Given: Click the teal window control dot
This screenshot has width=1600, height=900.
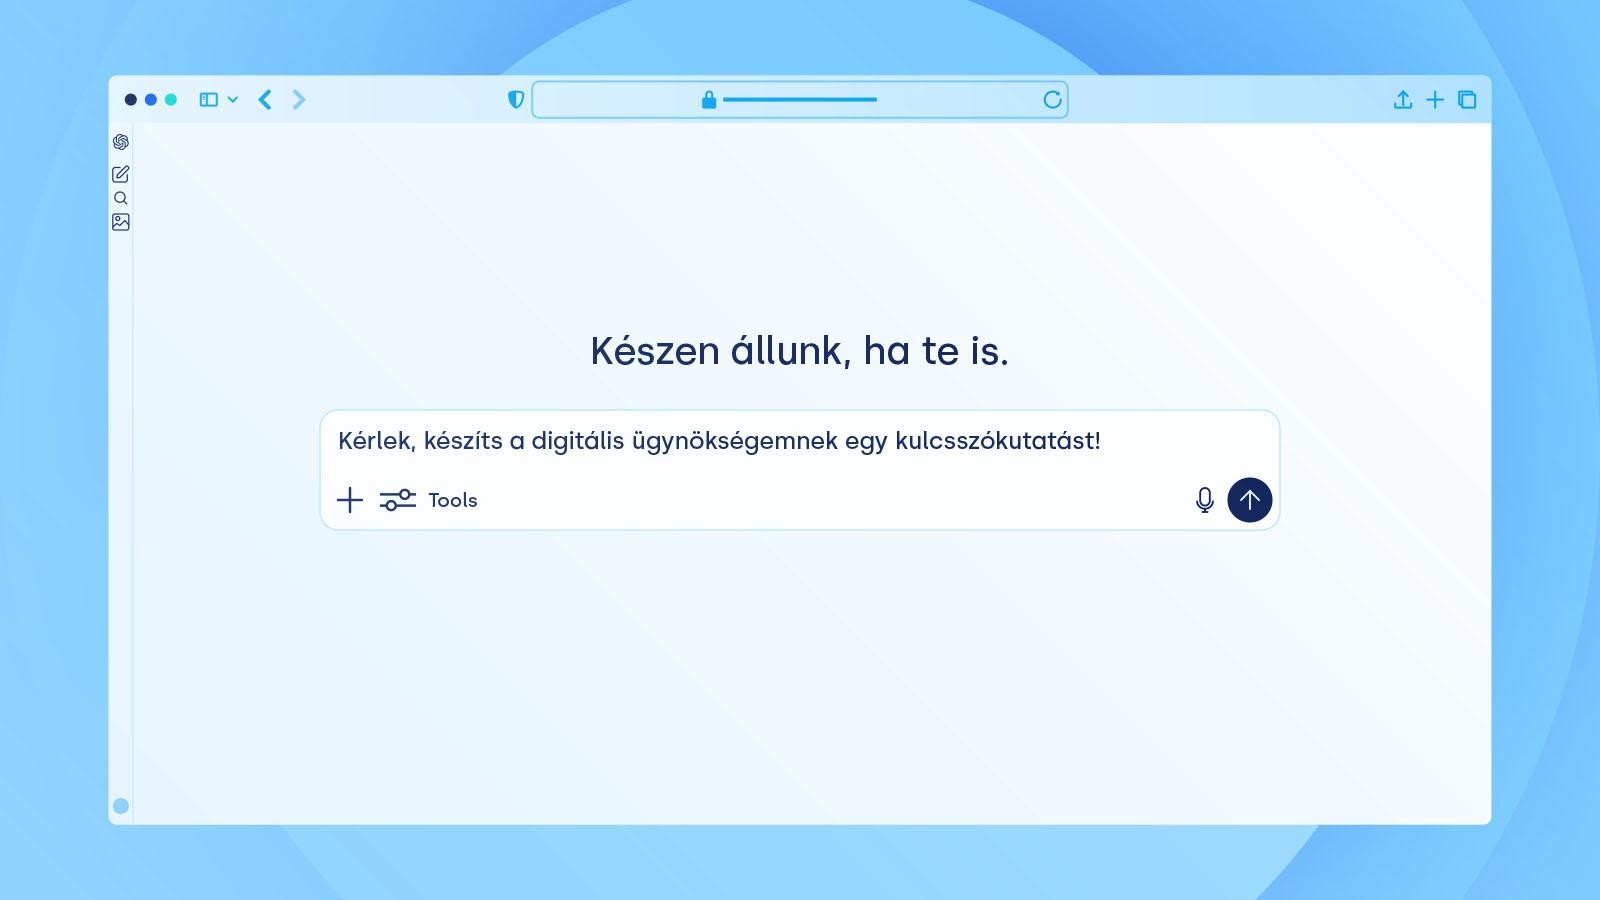Looking at the screenshot, I should click(171, 100).
